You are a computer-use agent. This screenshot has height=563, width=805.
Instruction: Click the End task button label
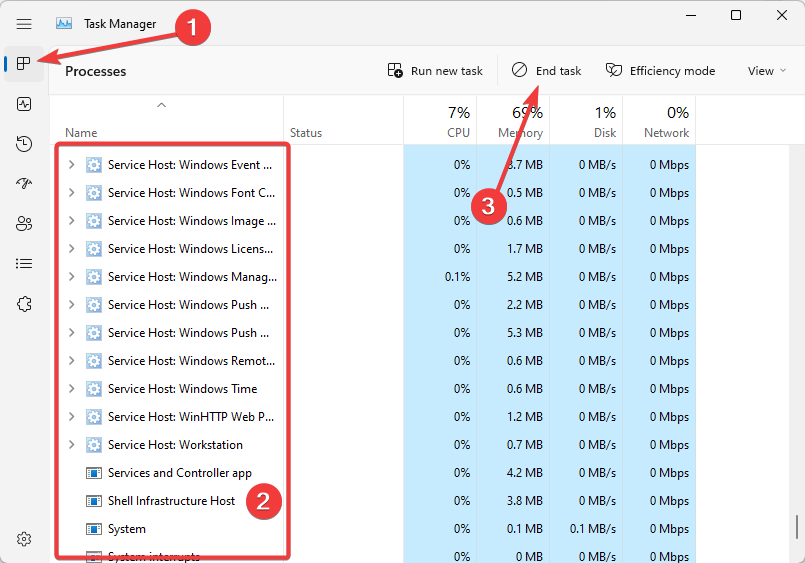click(x=559, y=71)
